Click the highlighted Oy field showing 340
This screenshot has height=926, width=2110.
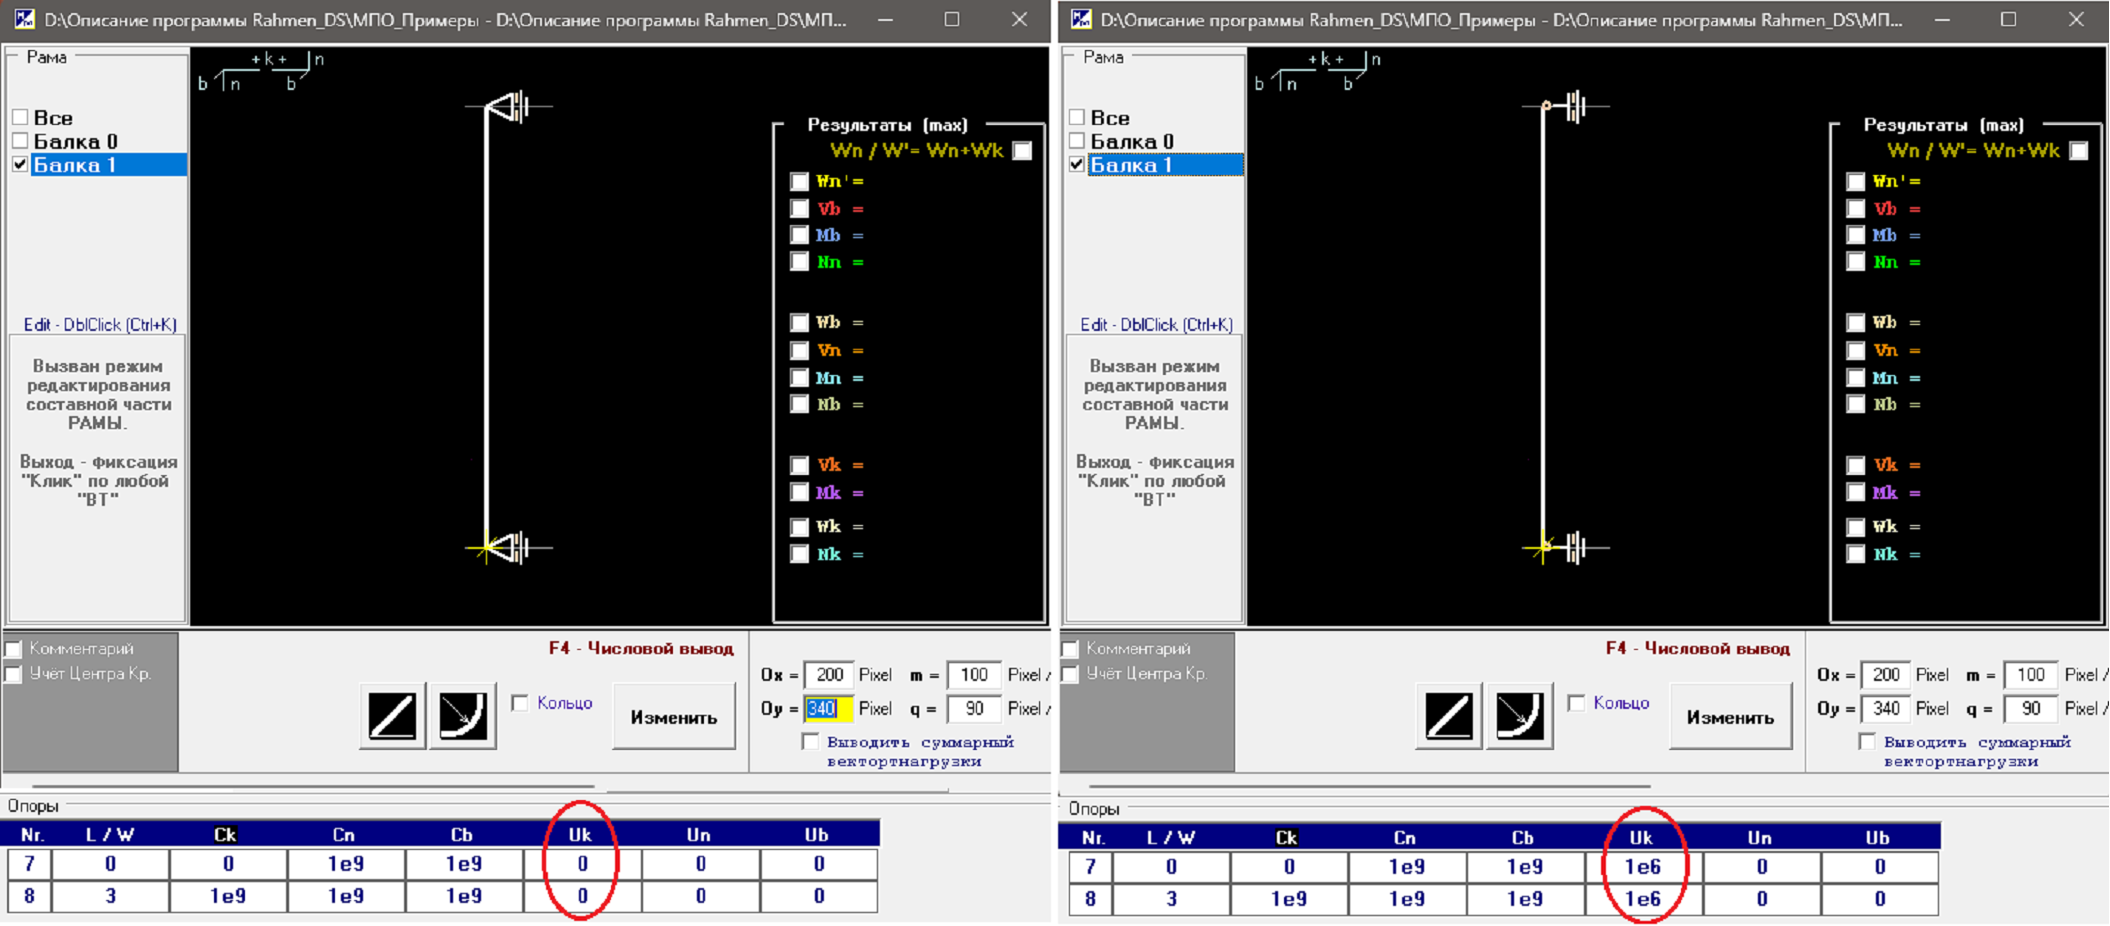coord(828,708)
